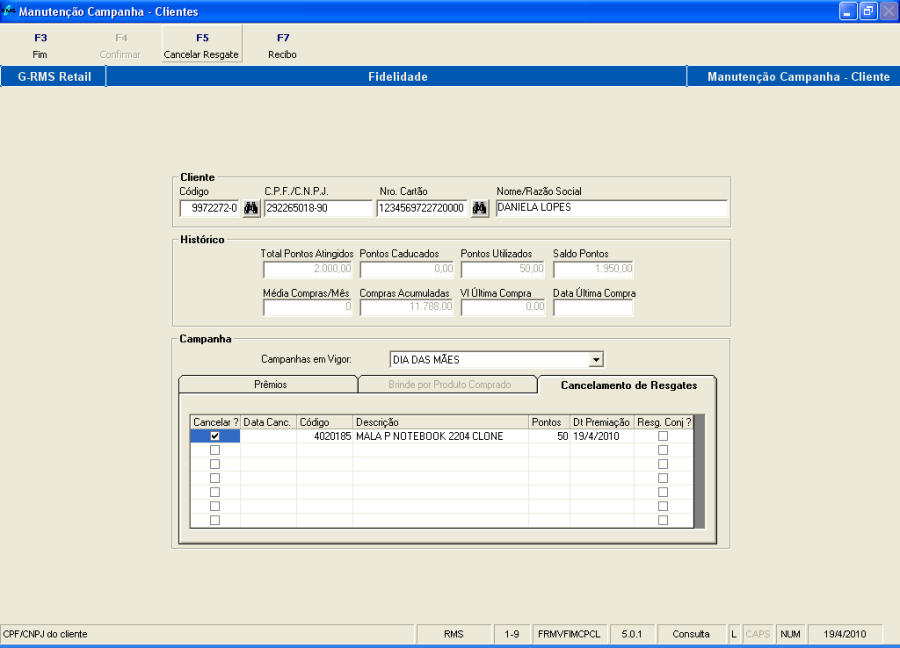Click the Código client input field
900x648 pixels.
pos(210,208)
